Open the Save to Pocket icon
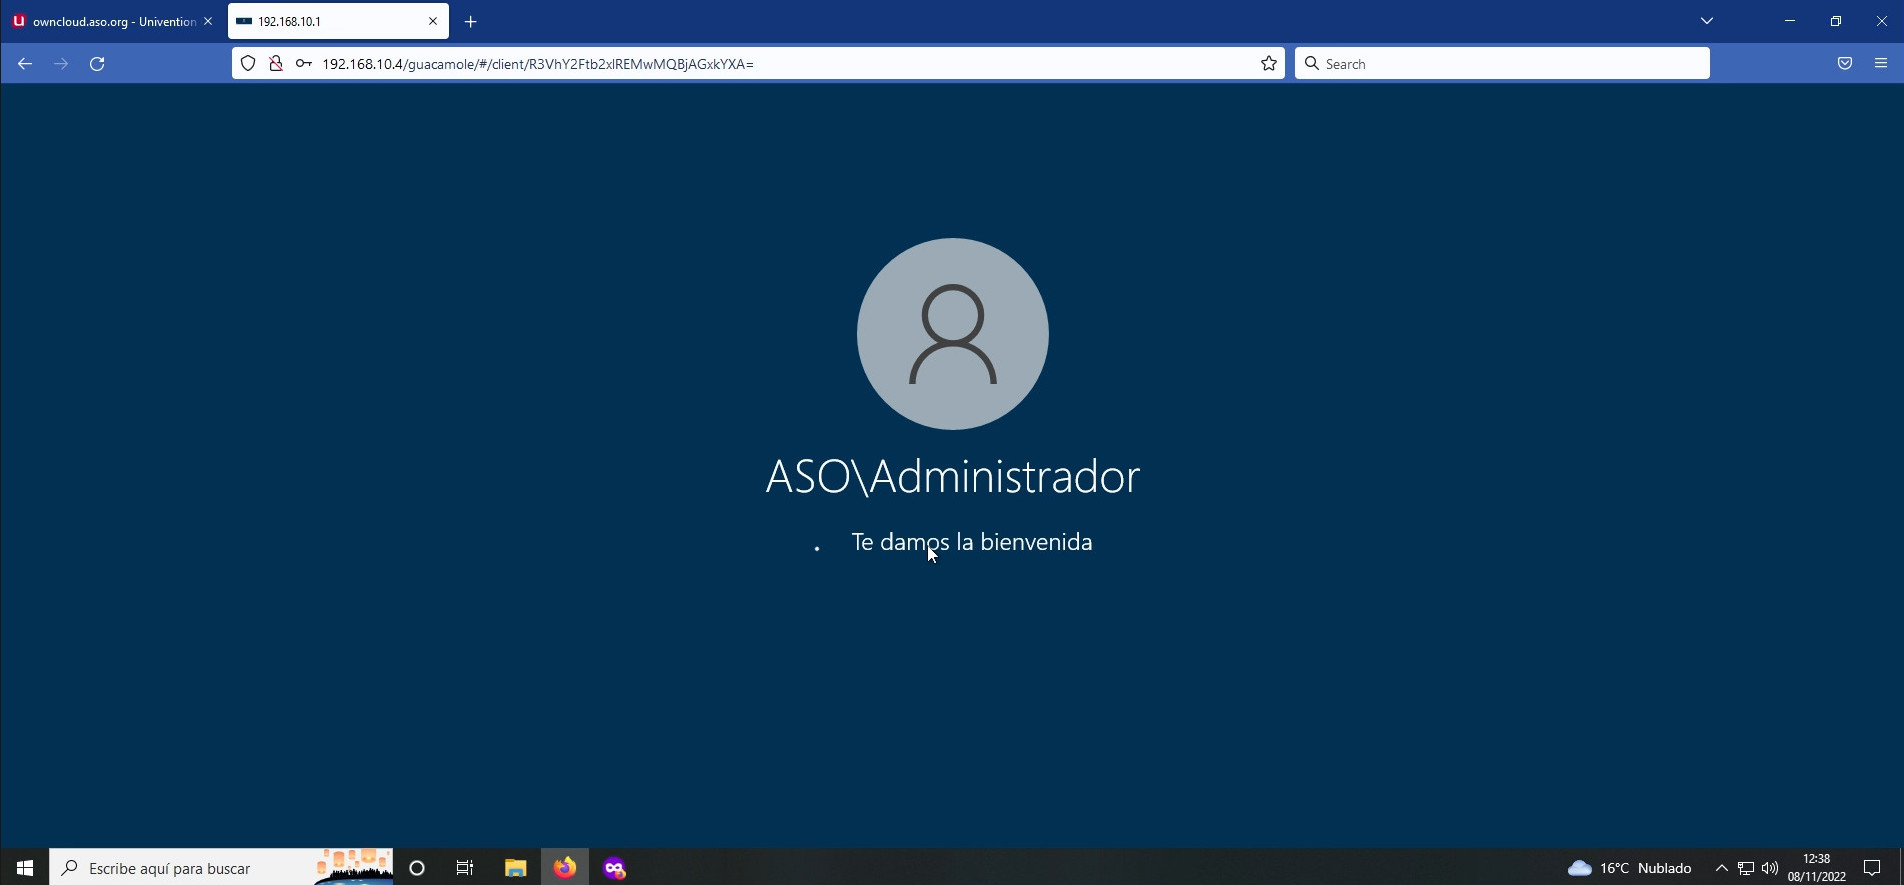The width and height of the screenshot is (1904, 885). (1844, 64)
